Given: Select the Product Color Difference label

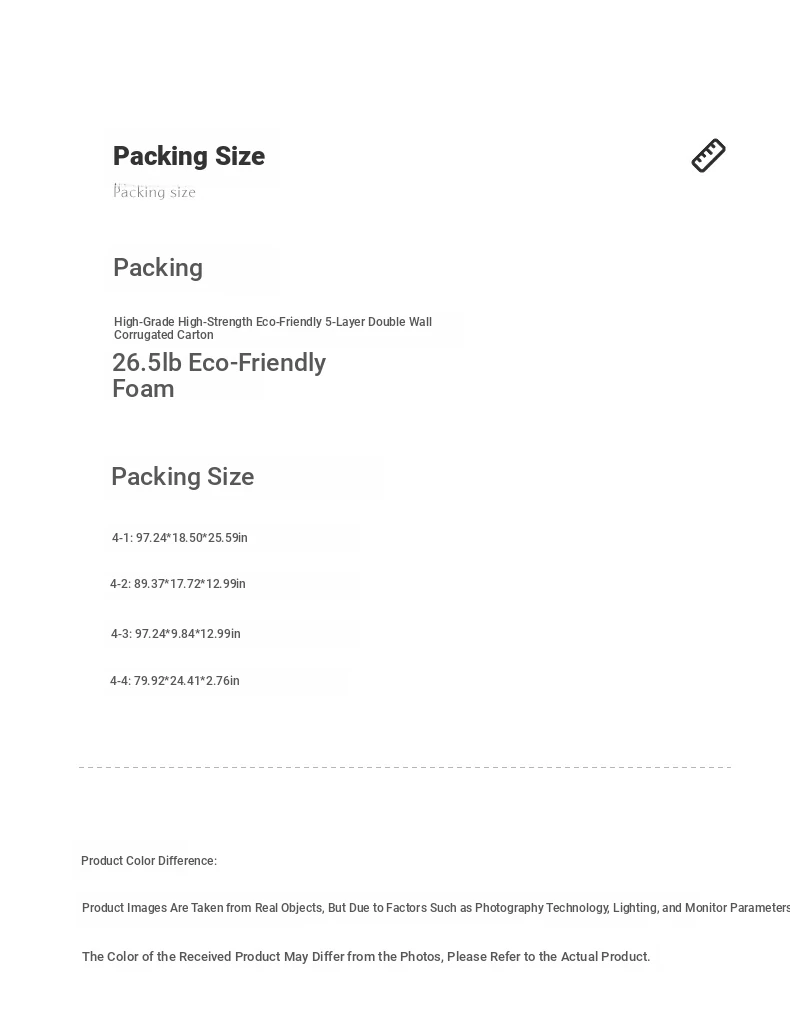Looking at the screenshot, I should [149, 861].
